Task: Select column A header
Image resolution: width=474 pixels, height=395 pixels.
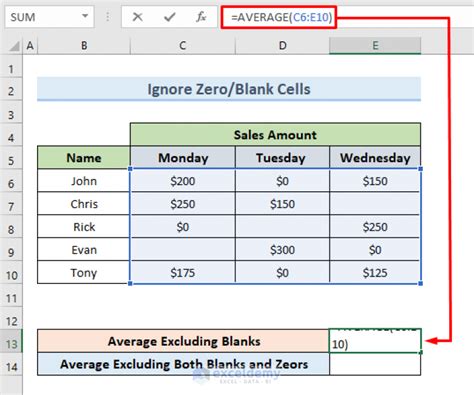Action: pyautogui.click(x=30, y=46)
